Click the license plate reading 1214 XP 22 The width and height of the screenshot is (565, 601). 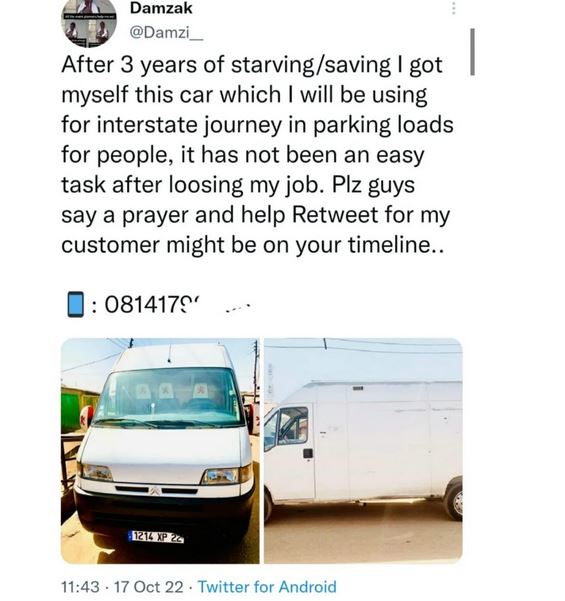click(x=156, y=537)
